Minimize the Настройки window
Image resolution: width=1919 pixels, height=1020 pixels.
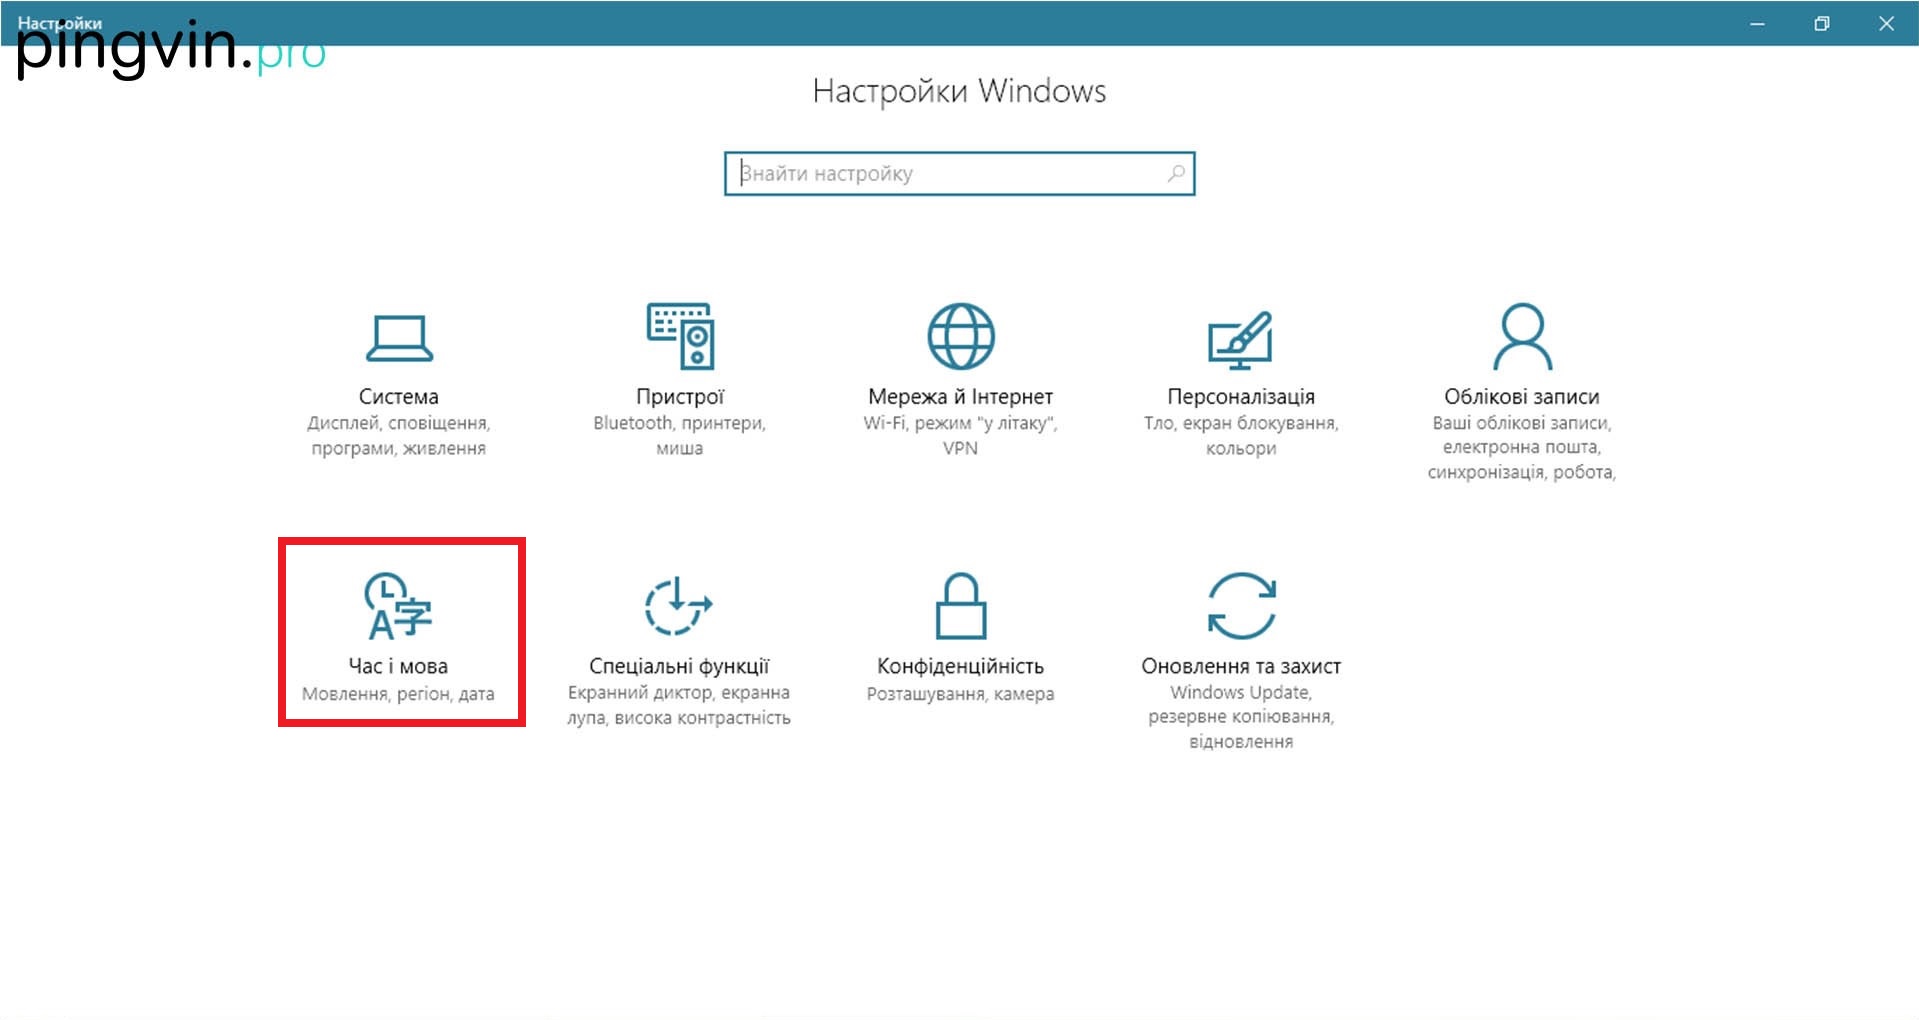(x=1757, y=24)
